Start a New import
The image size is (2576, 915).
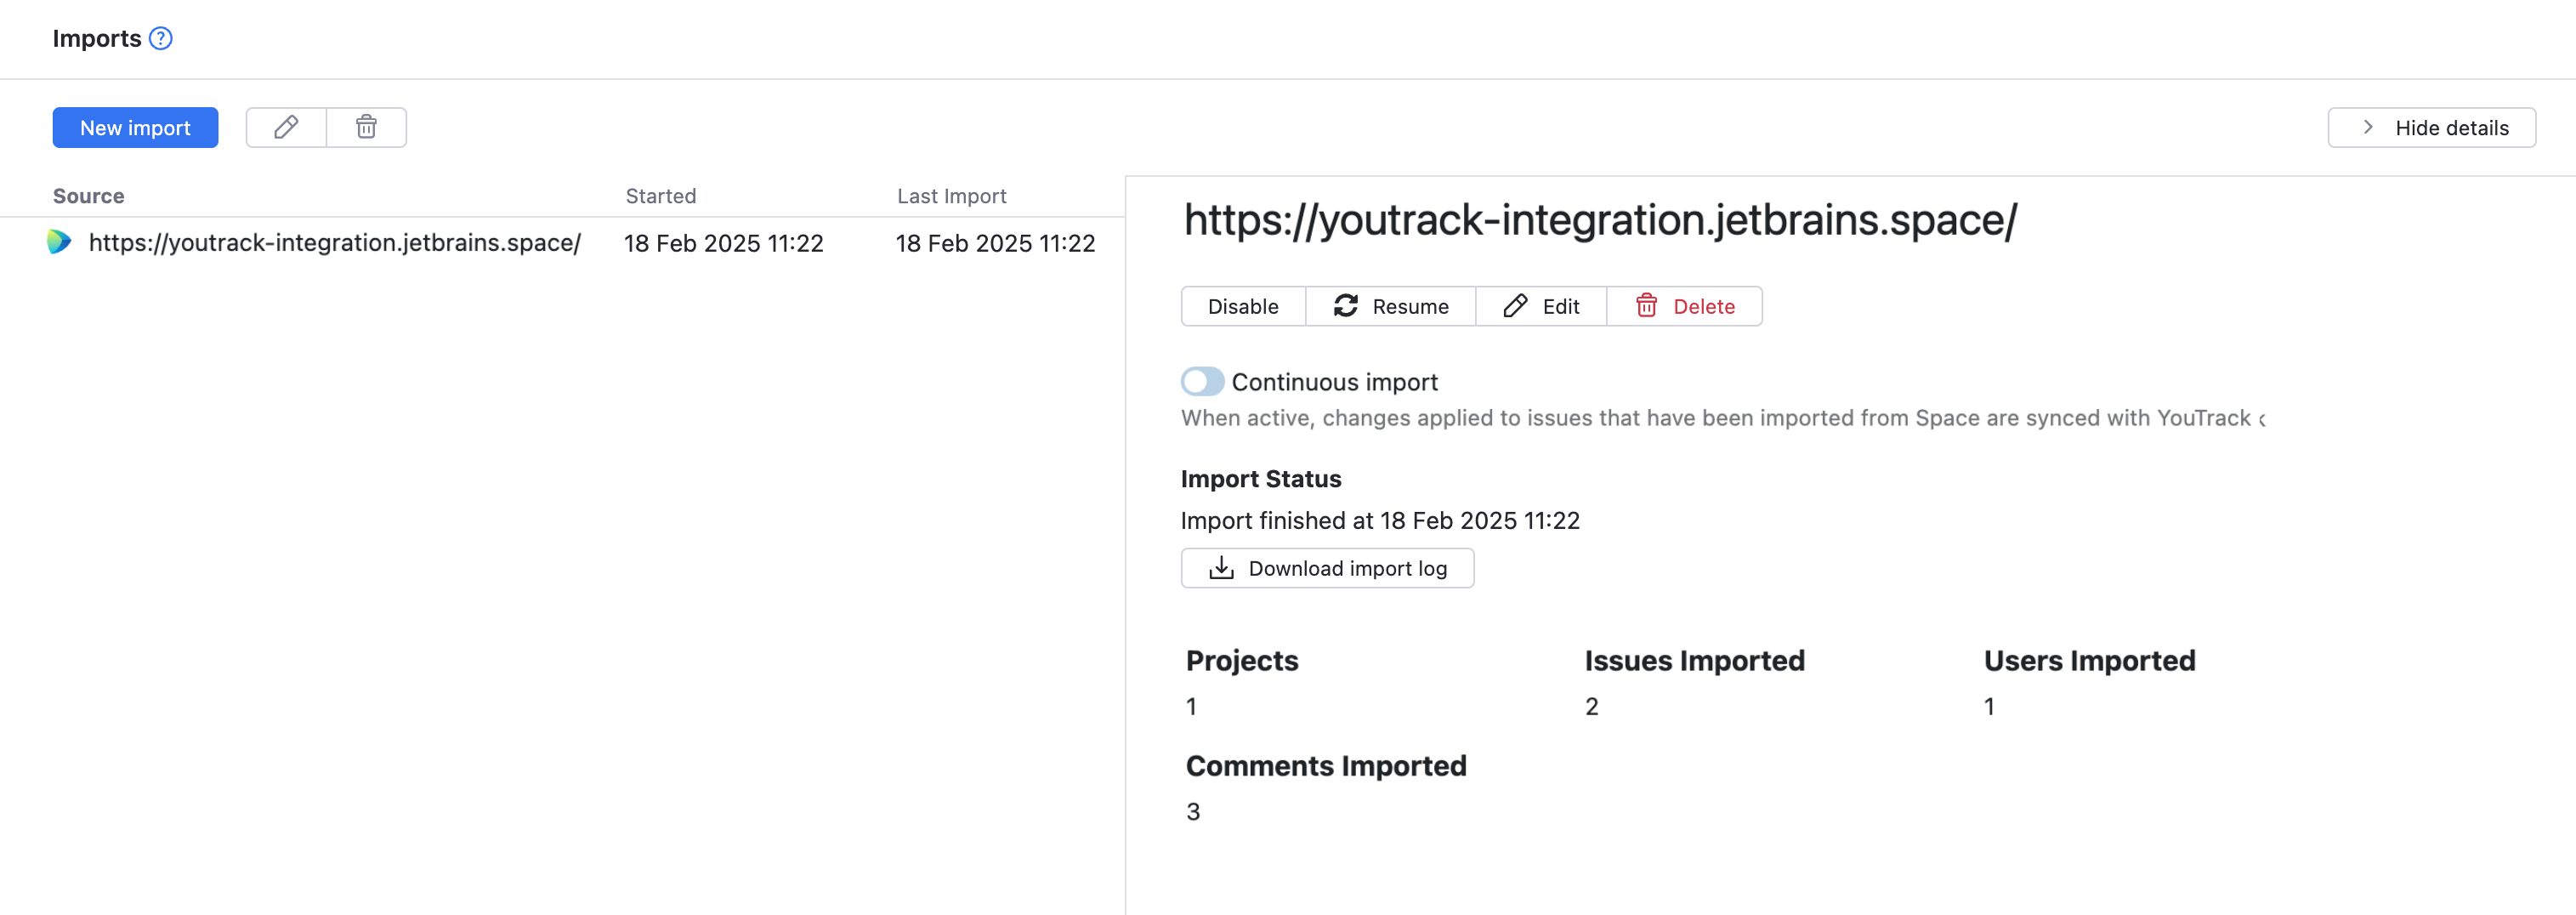(x=135, y=127)
